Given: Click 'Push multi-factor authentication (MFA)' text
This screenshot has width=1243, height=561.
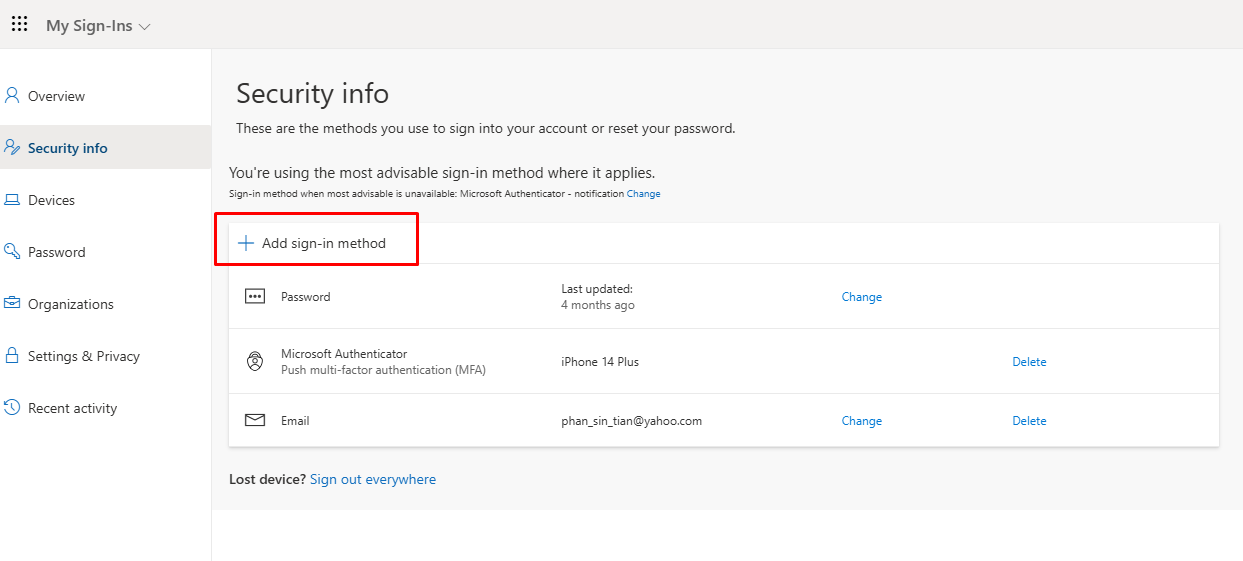Looking at the screenshot, I should pyautogui.click(x=383, y=370).
